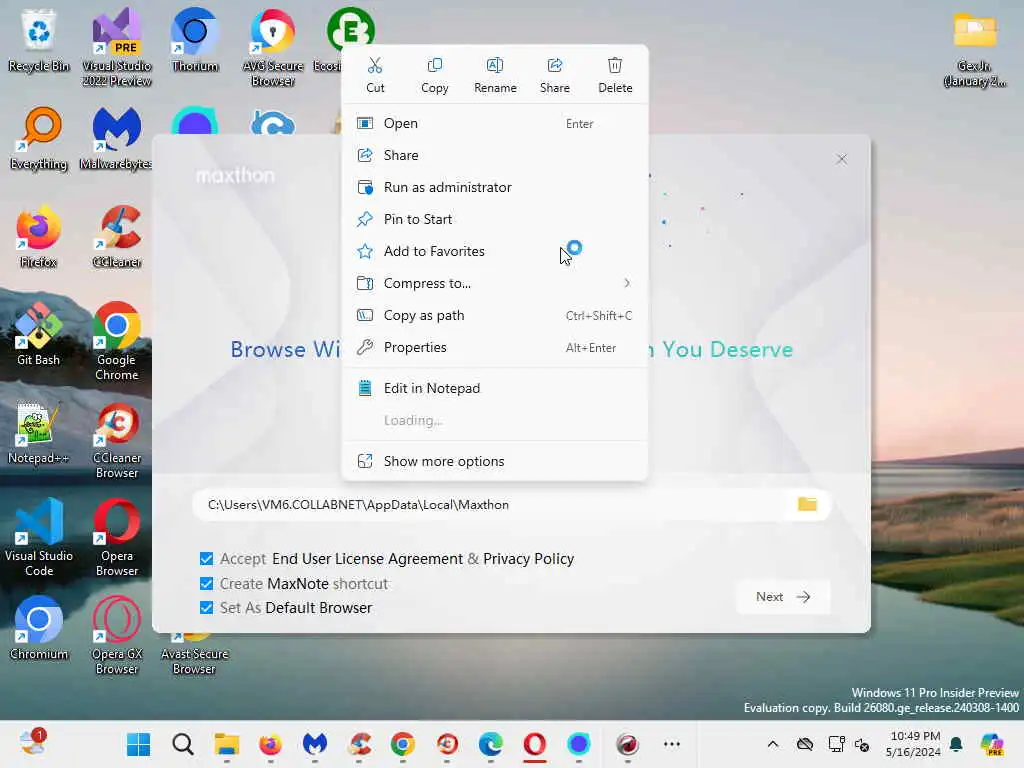Close the Maxthon installer window
Image resolution: width=1024 pixels, height=768 pixels.
(841, 159)
